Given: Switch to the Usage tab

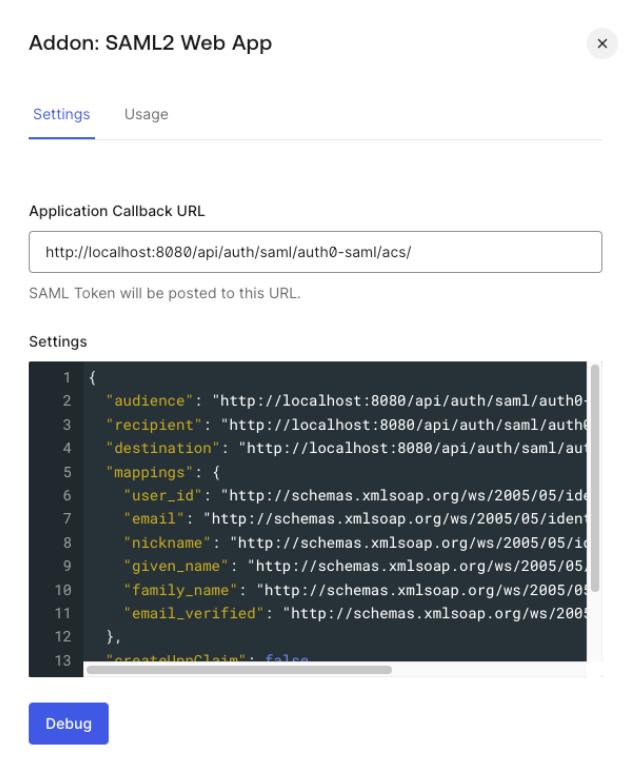Looking at the screenshot, I should [146, 115].
